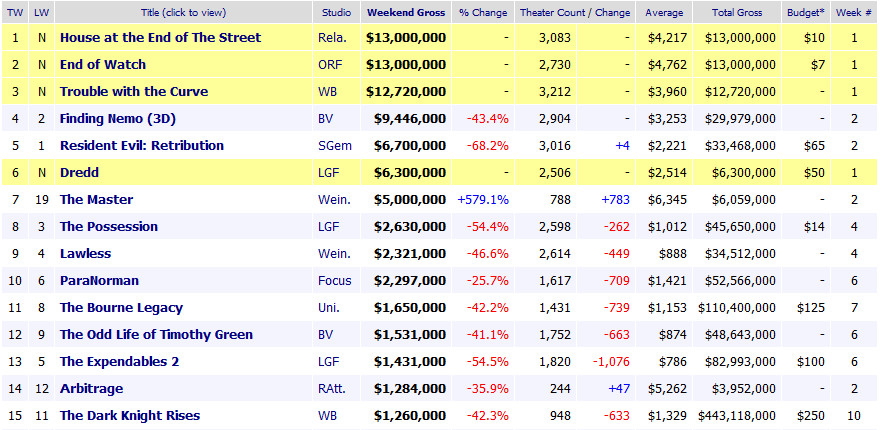Click the +579.1% change value
880x430 pixels.
click(484, 199)
